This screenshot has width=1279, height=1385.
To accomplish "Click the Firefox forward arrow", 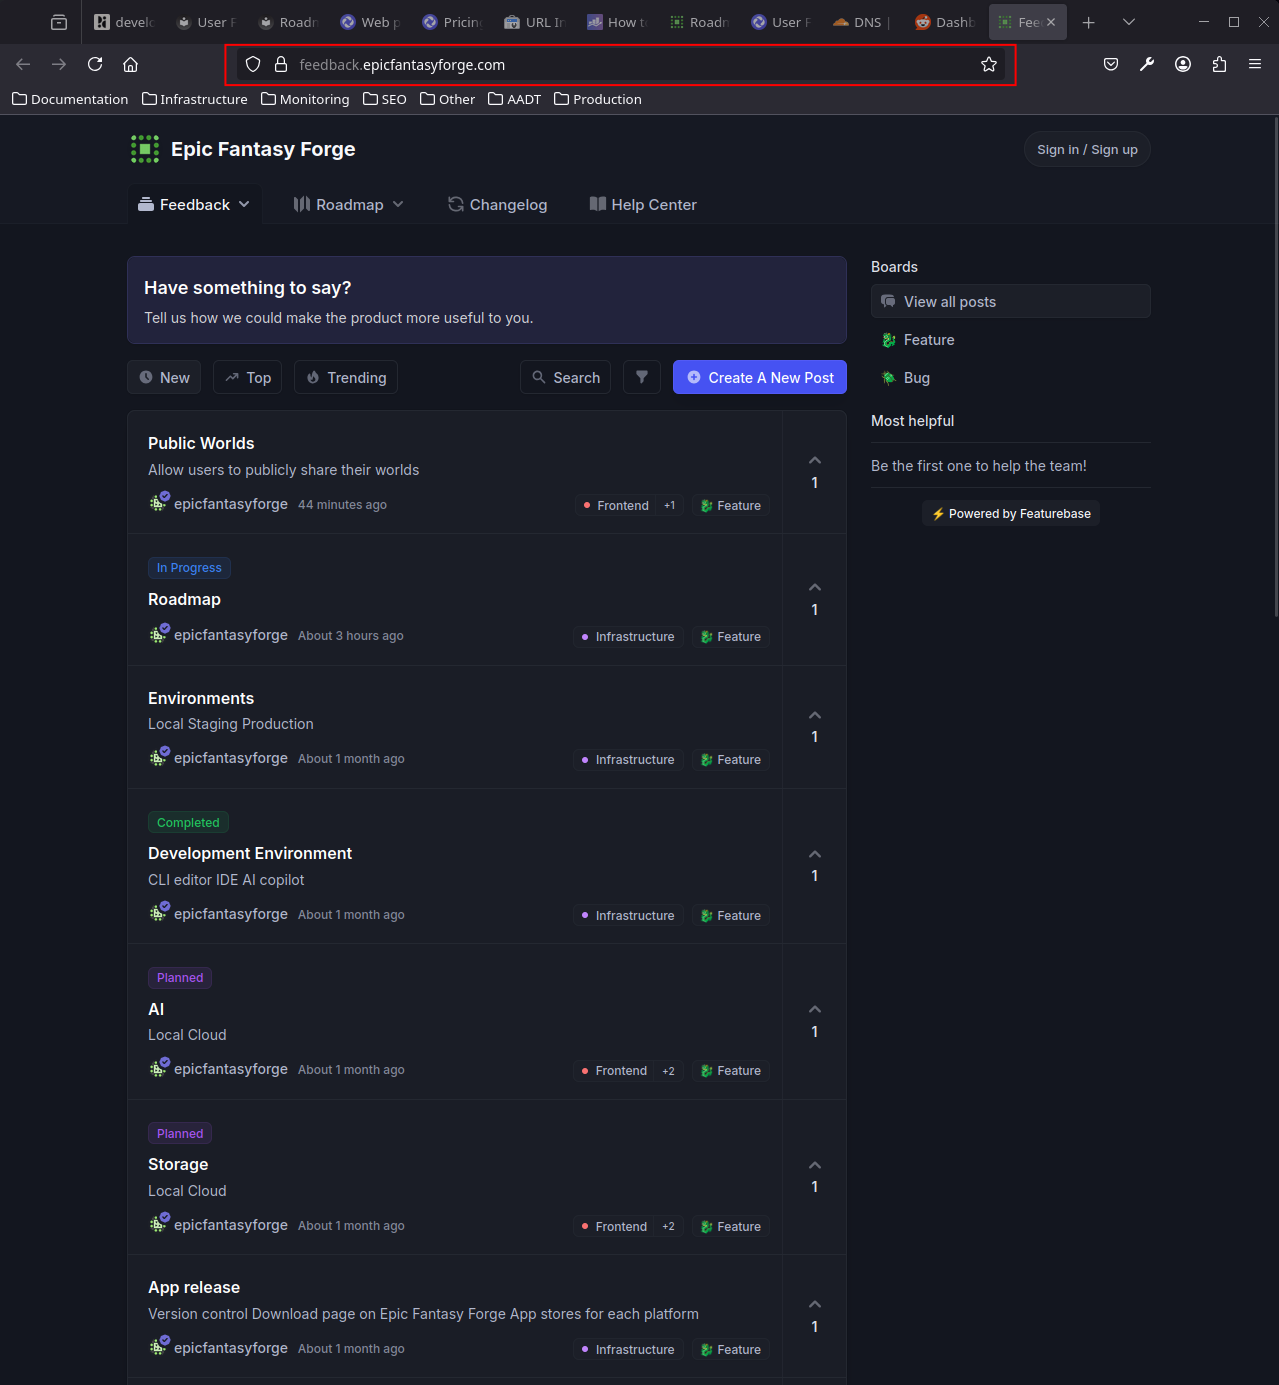I will (59, 64).
